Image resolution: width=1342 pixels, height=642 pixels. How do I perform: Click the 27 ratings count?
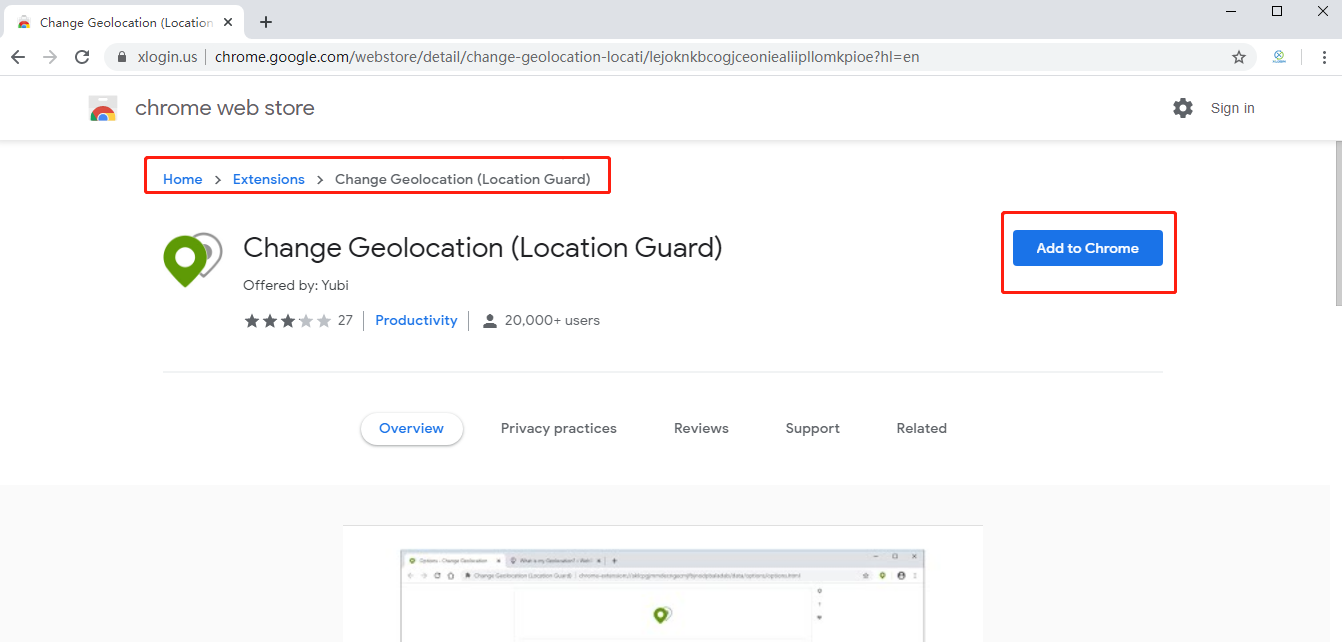click(345, 321)
